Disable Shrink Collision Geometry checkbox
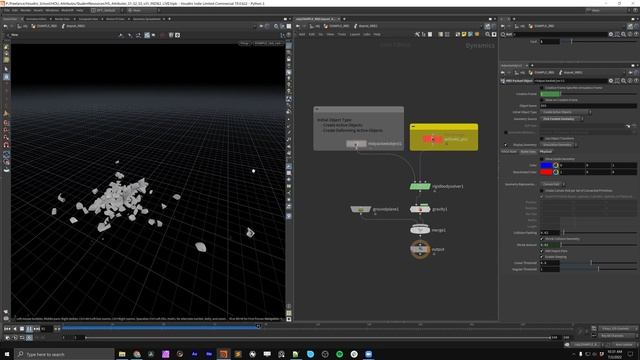 click(x=542, y=239)
